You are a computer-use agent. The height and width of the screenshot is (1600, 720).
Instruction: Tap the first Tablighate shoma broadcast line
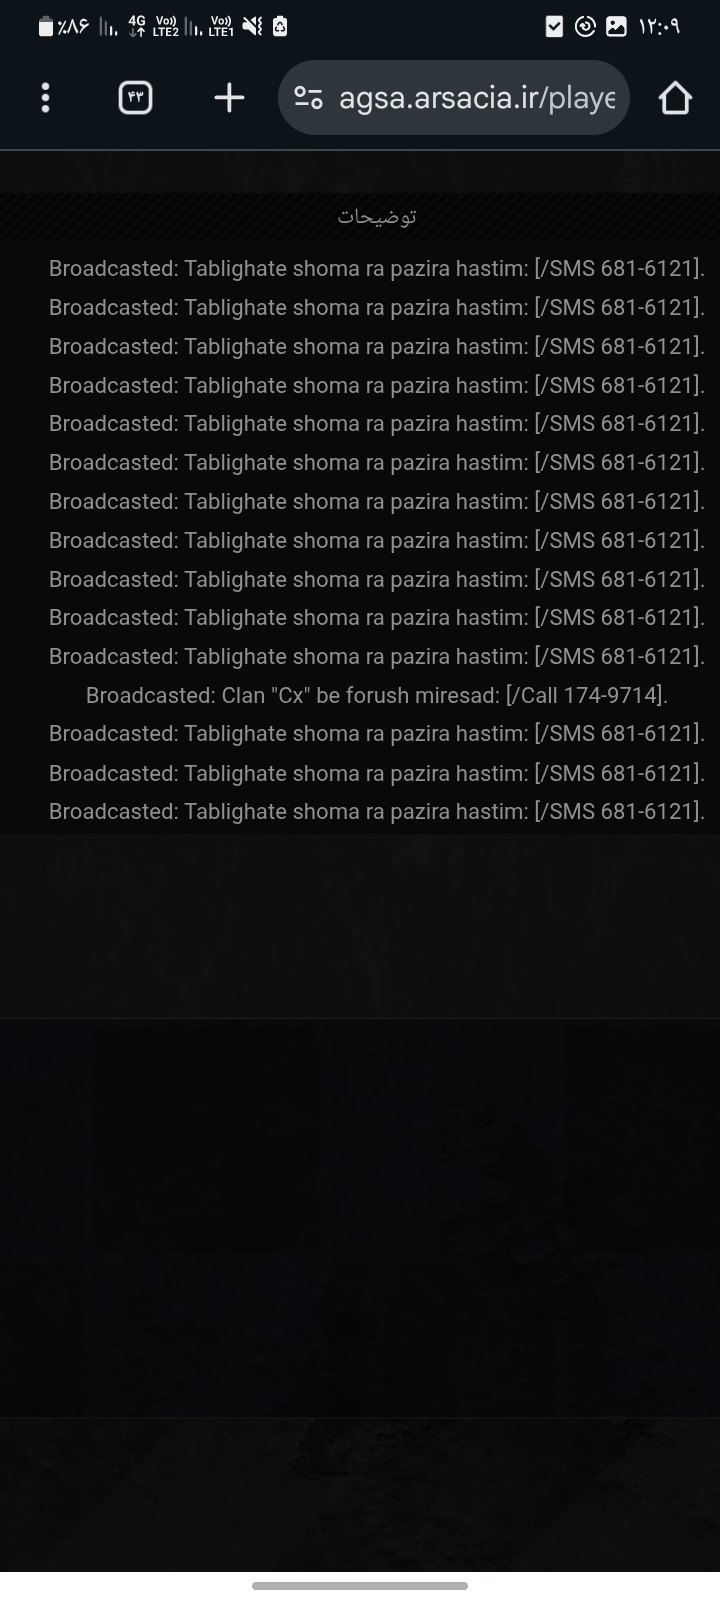[x=377, y=268]
